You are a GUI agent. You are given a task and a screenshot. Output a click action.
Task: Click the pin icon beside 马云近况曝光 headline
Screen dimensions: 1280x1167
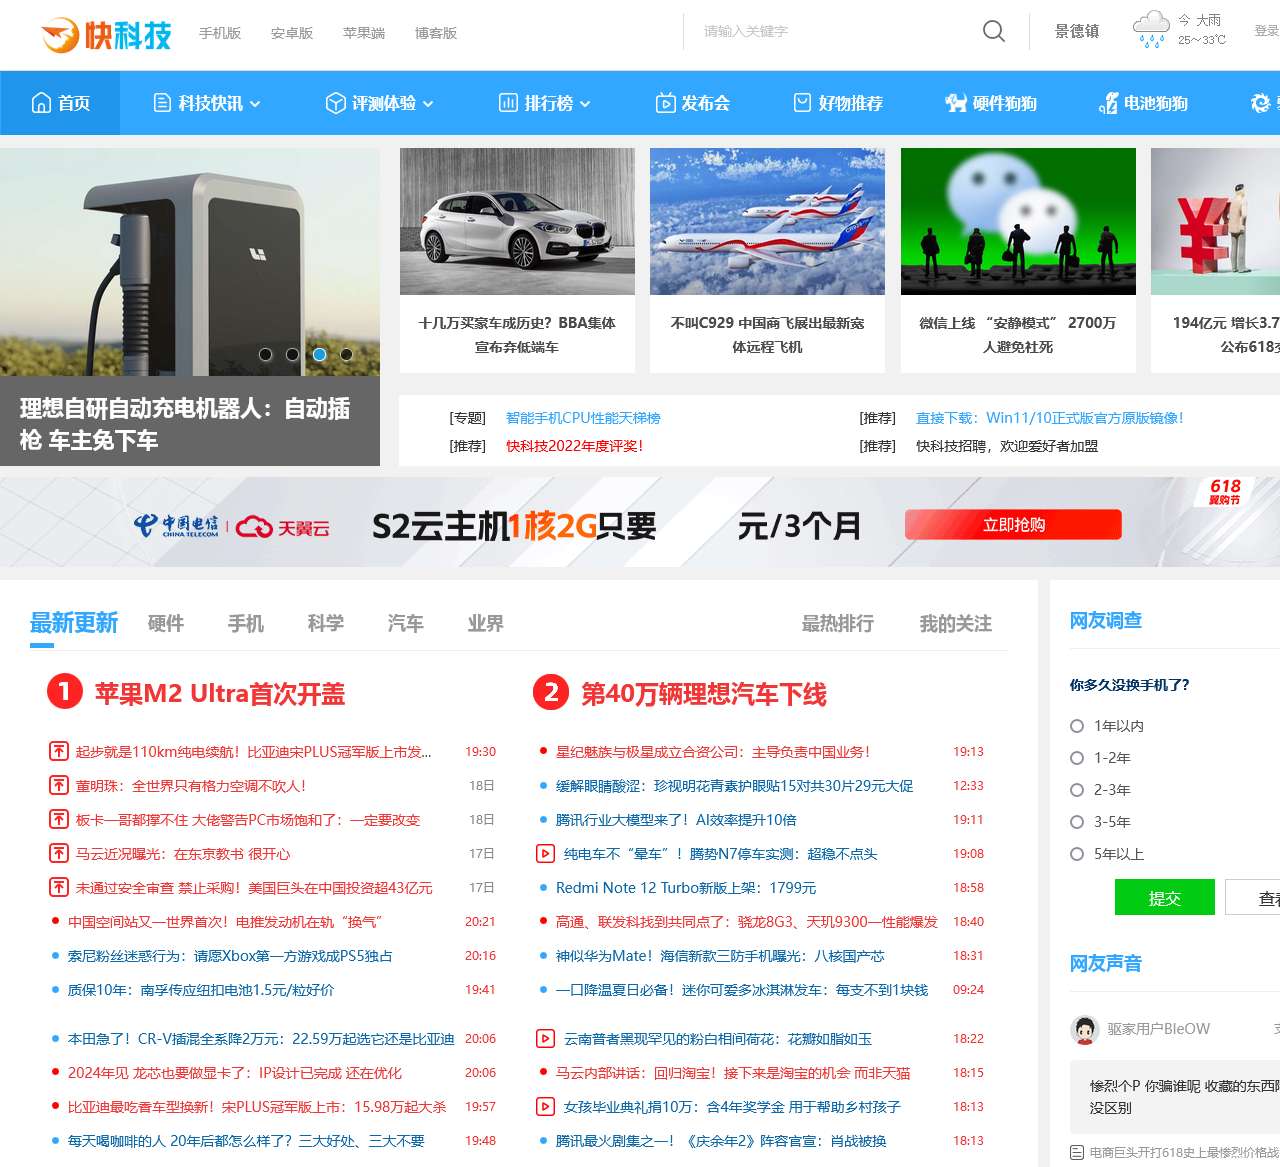pyautogui.click(x=59, y=853)
